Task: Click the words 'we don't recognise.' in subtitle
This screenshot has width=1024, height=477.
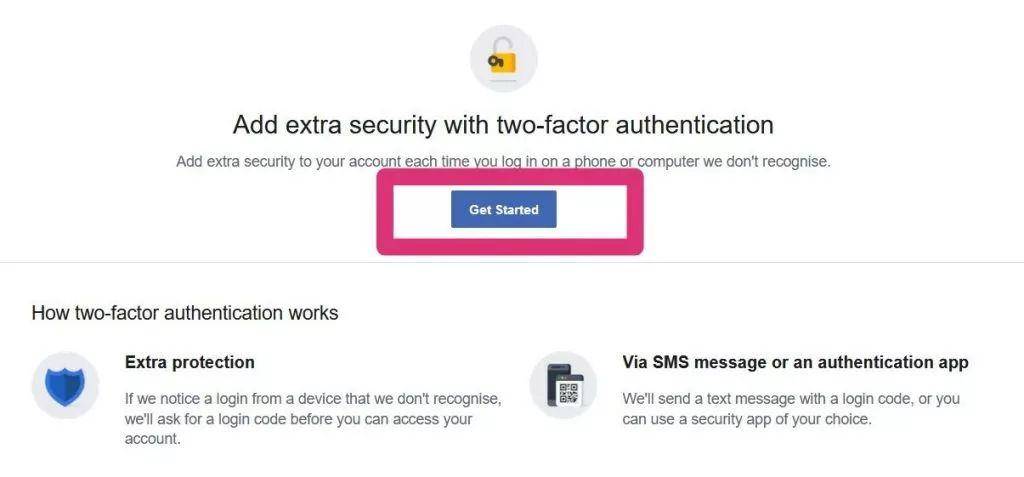Action: click(766, 161)
